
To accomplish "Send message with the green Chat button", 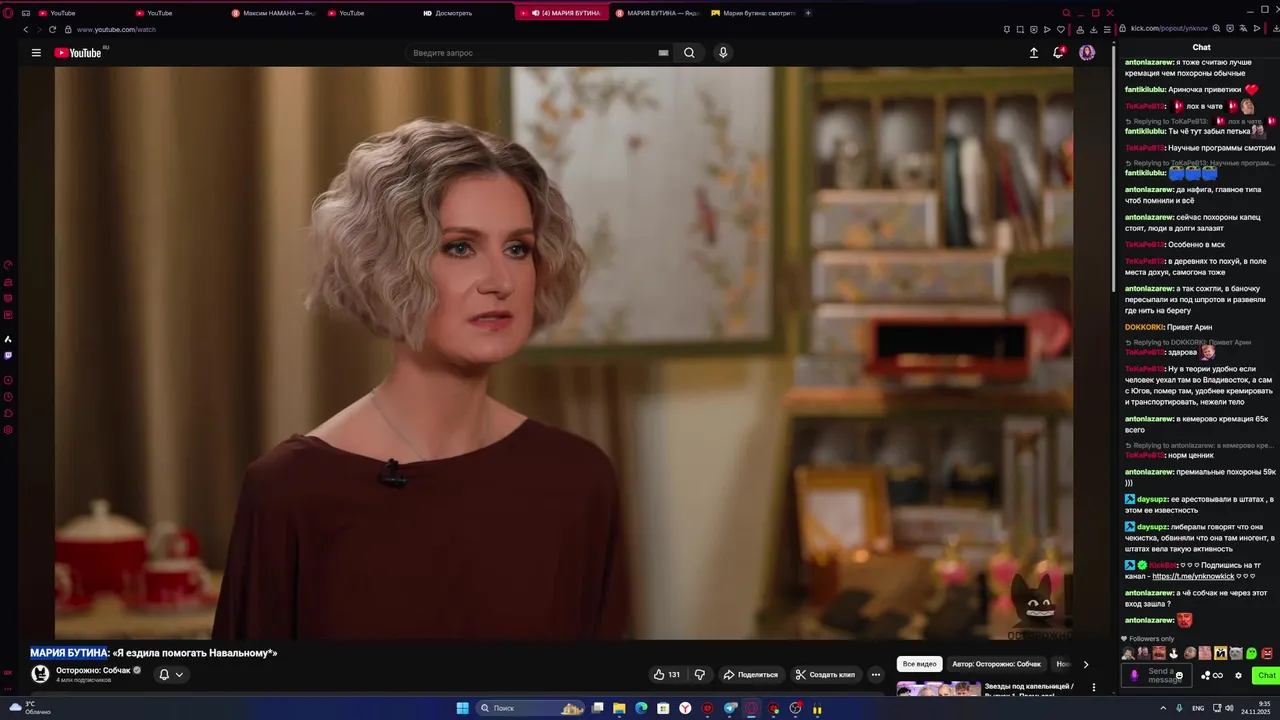I will [x=1266, y=676].
